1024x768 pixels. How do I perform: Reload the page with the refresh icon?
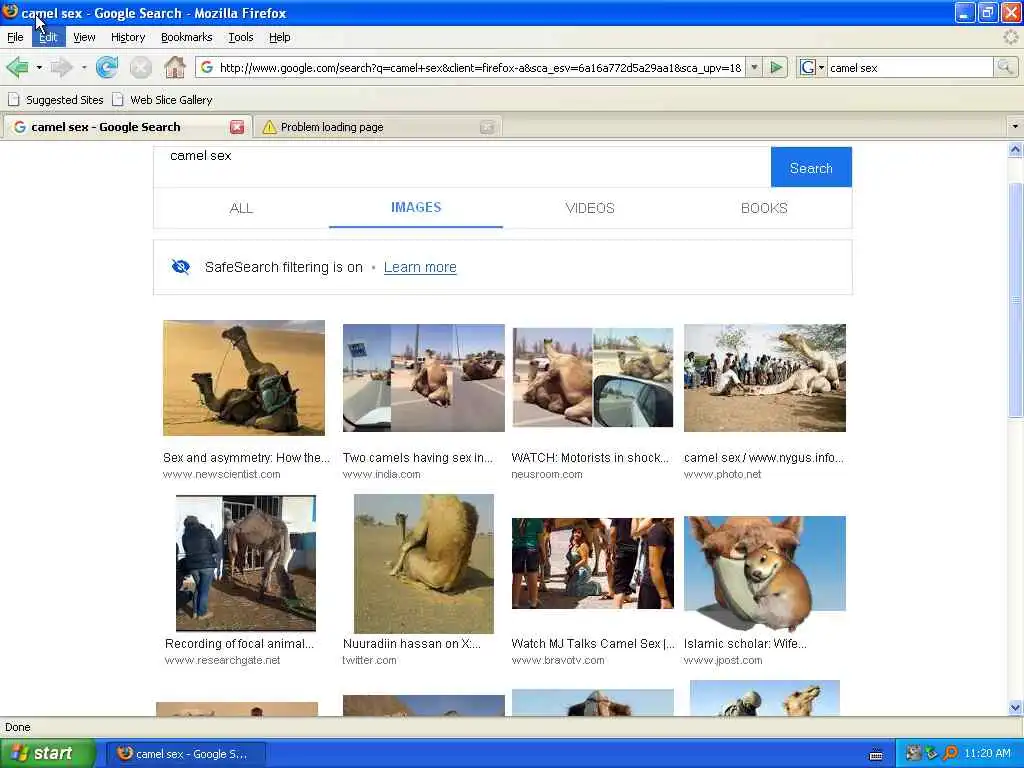click(x=106, y=67)
